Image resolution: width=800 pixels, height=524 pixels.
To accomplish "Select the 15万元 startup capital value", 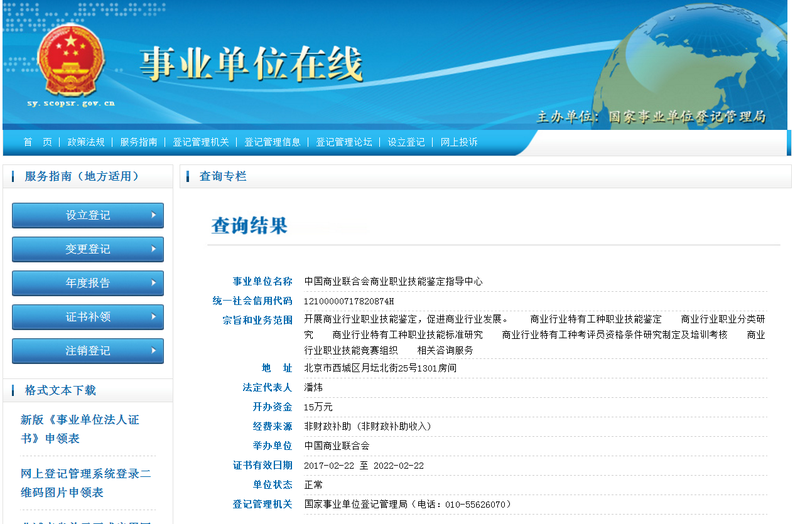I will (x=318, y=407).
